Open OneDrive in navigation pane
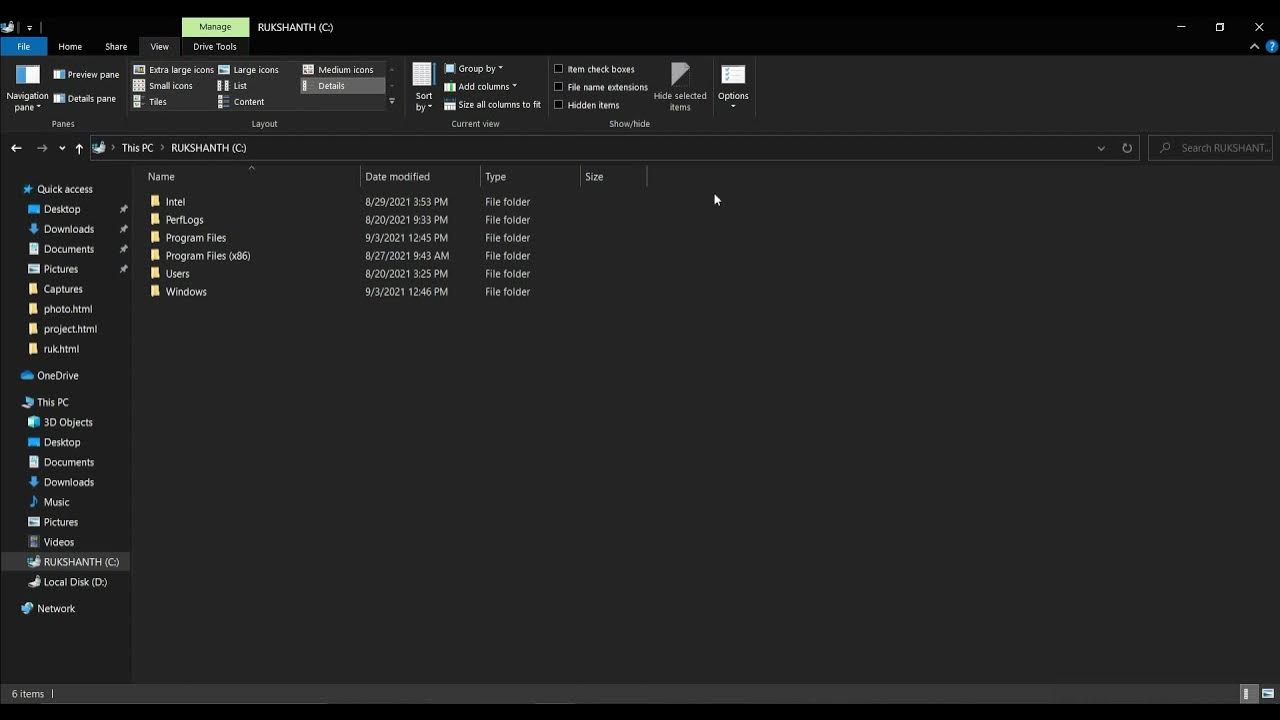This screenshot has width=1280, height=720. point(57,376)
